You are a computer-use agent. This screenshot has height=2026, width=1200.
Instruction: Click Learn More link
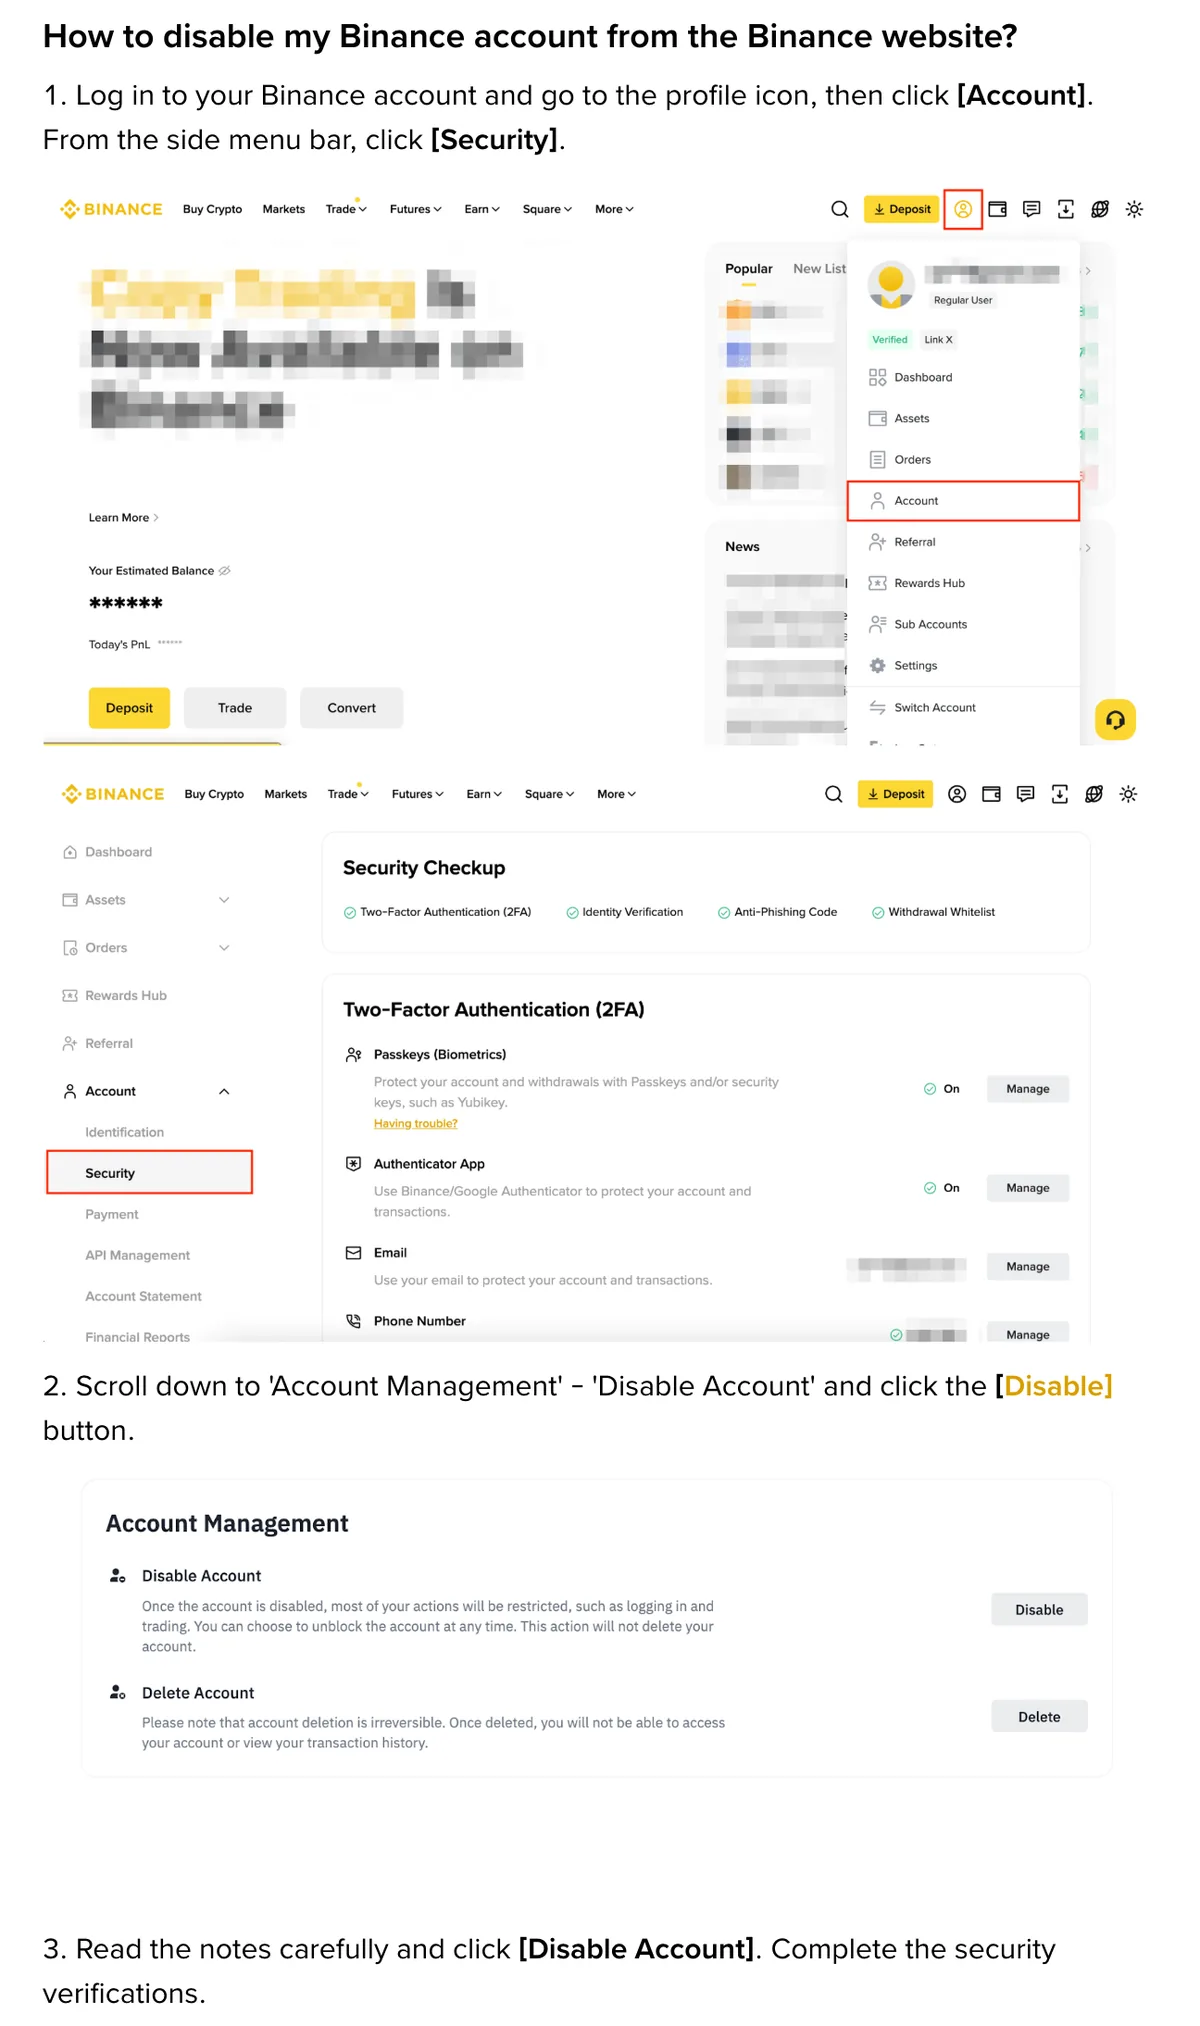[123, 518]
